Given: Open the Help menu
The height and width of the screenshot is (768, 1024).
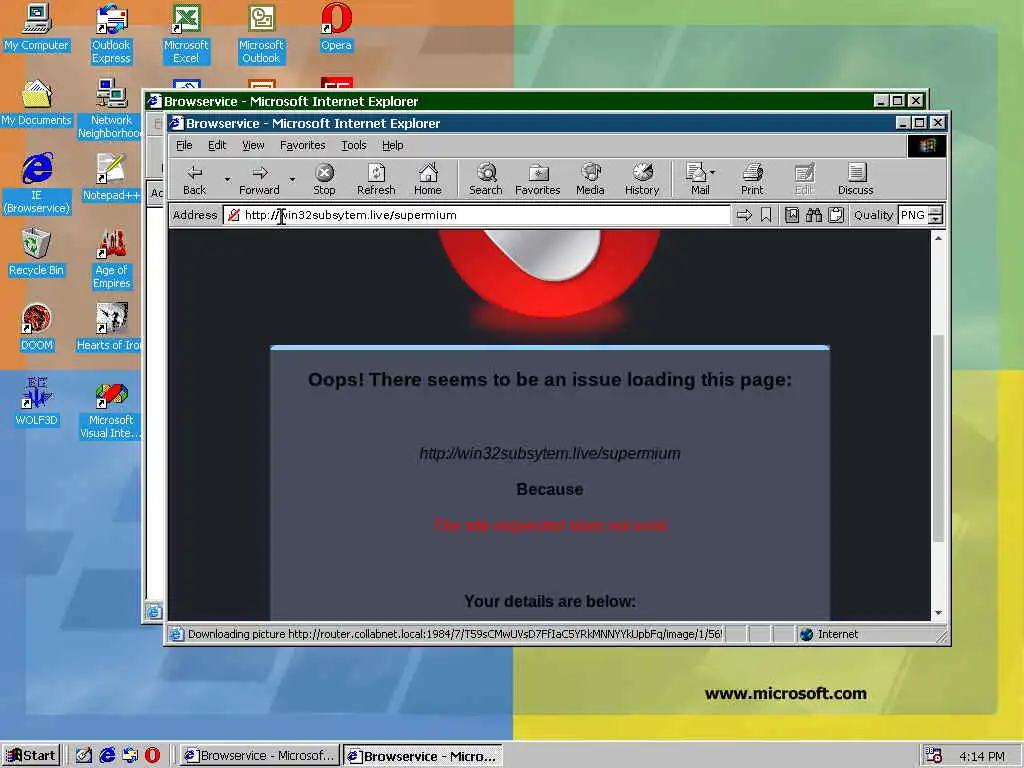Looking at the screenshot, I should pyautogui.click(x=392, y=145).
